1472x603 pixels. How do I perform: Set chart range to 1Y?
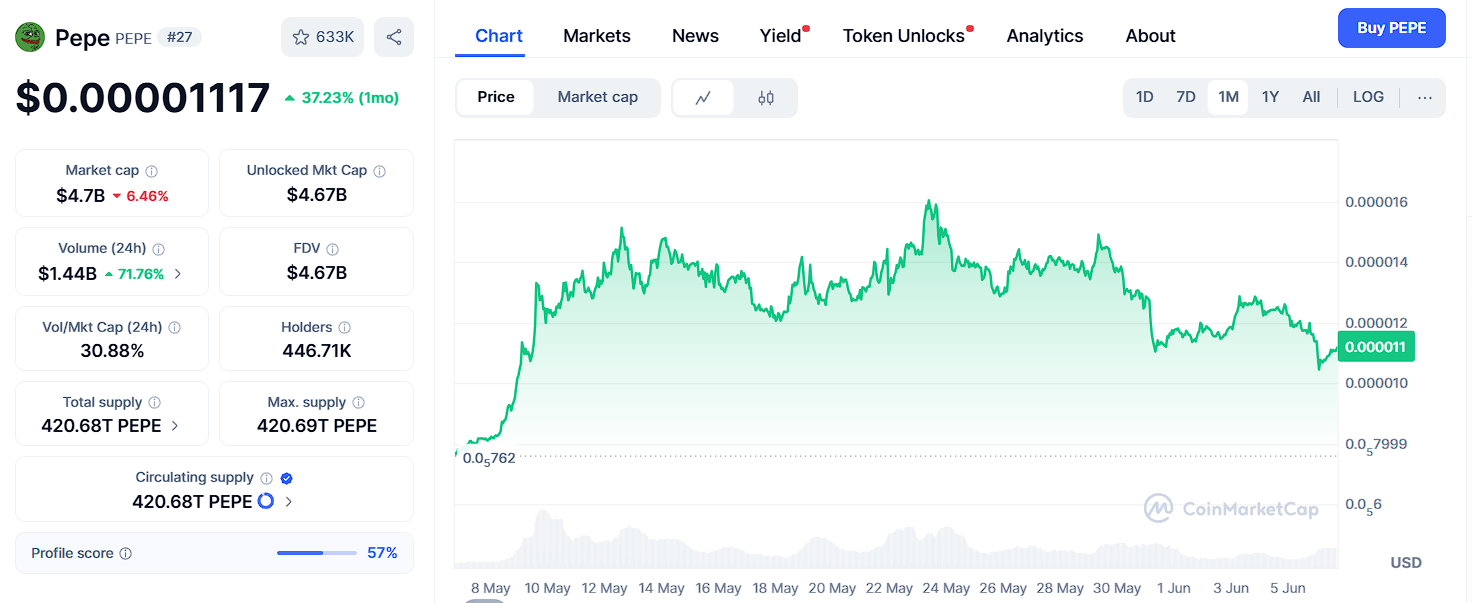pyautogui.click(x=1270, y=97)
